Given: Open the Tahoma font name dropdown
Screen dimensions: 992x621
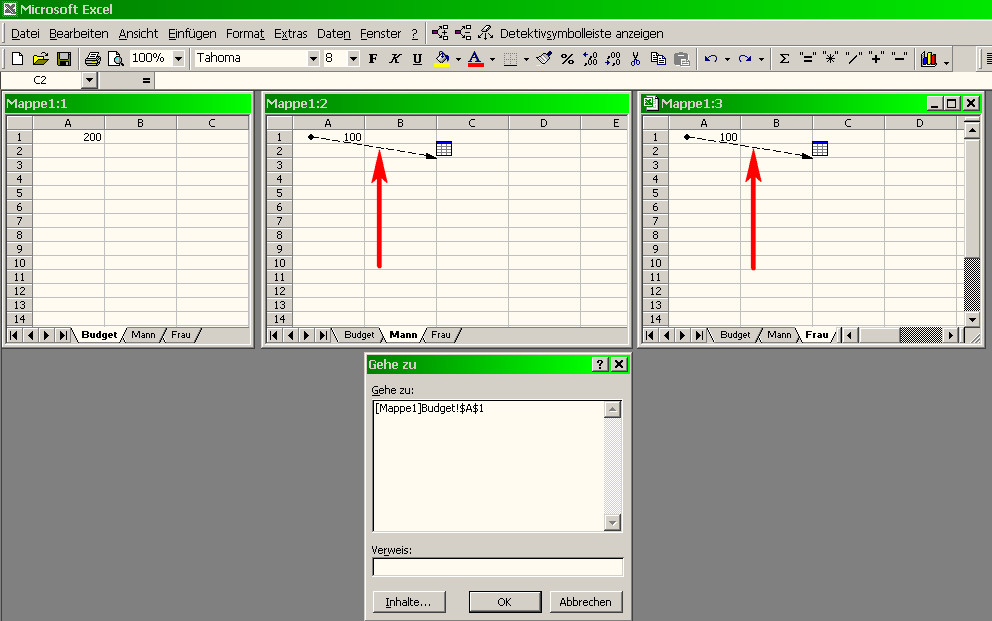Looking at the screenshot, I should point(313,59).
